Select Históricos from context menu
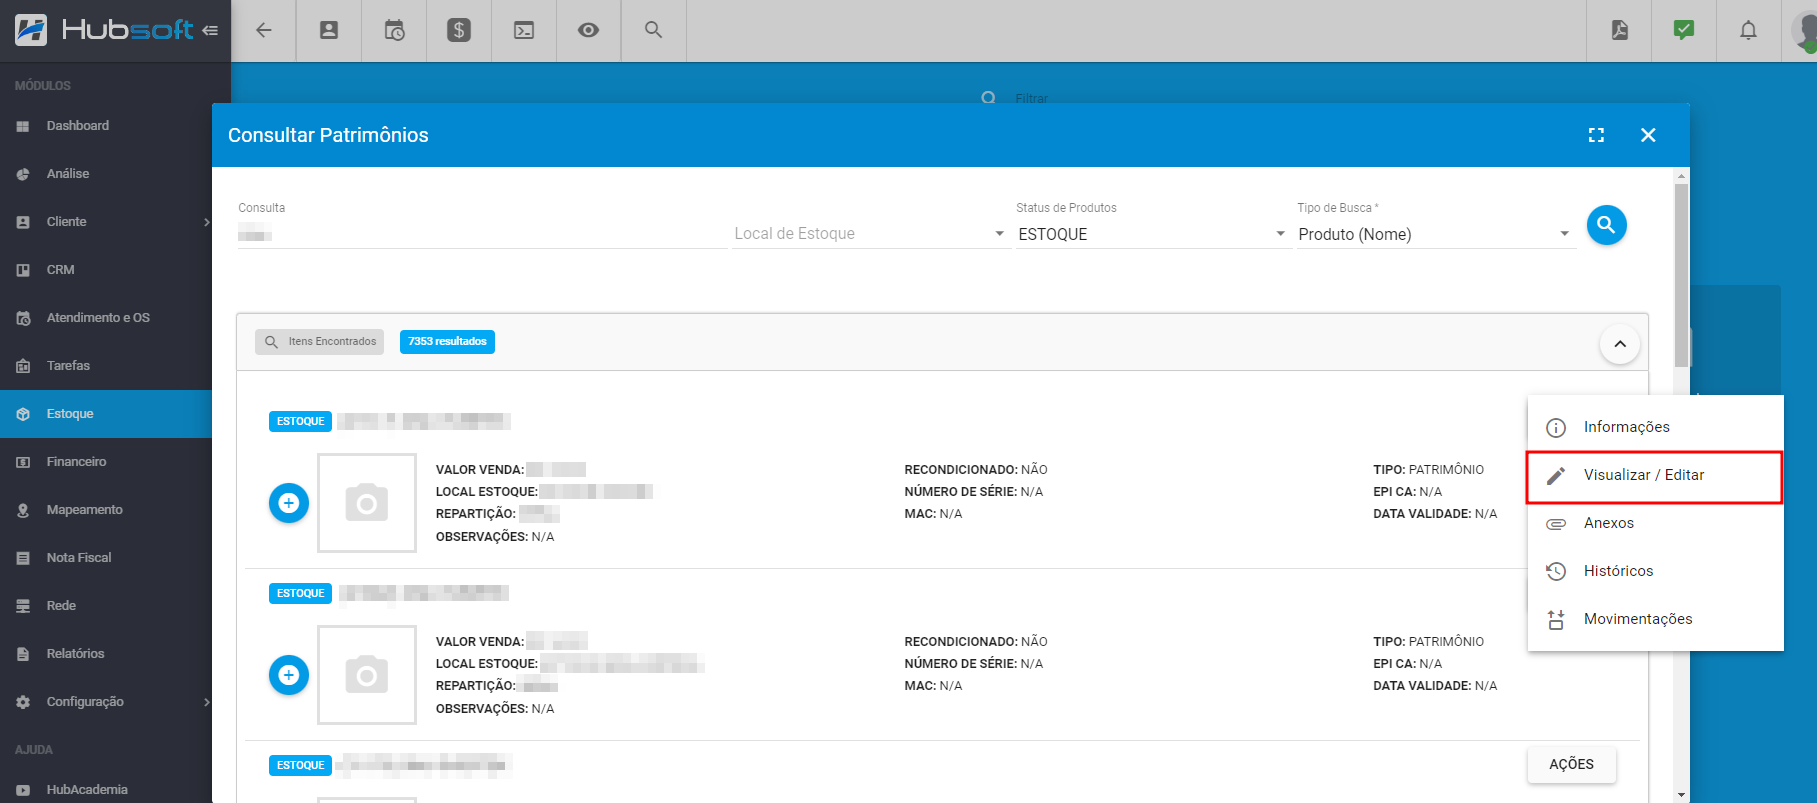The height and width of the screenshot is (803, 1817). coord(1655,571)
